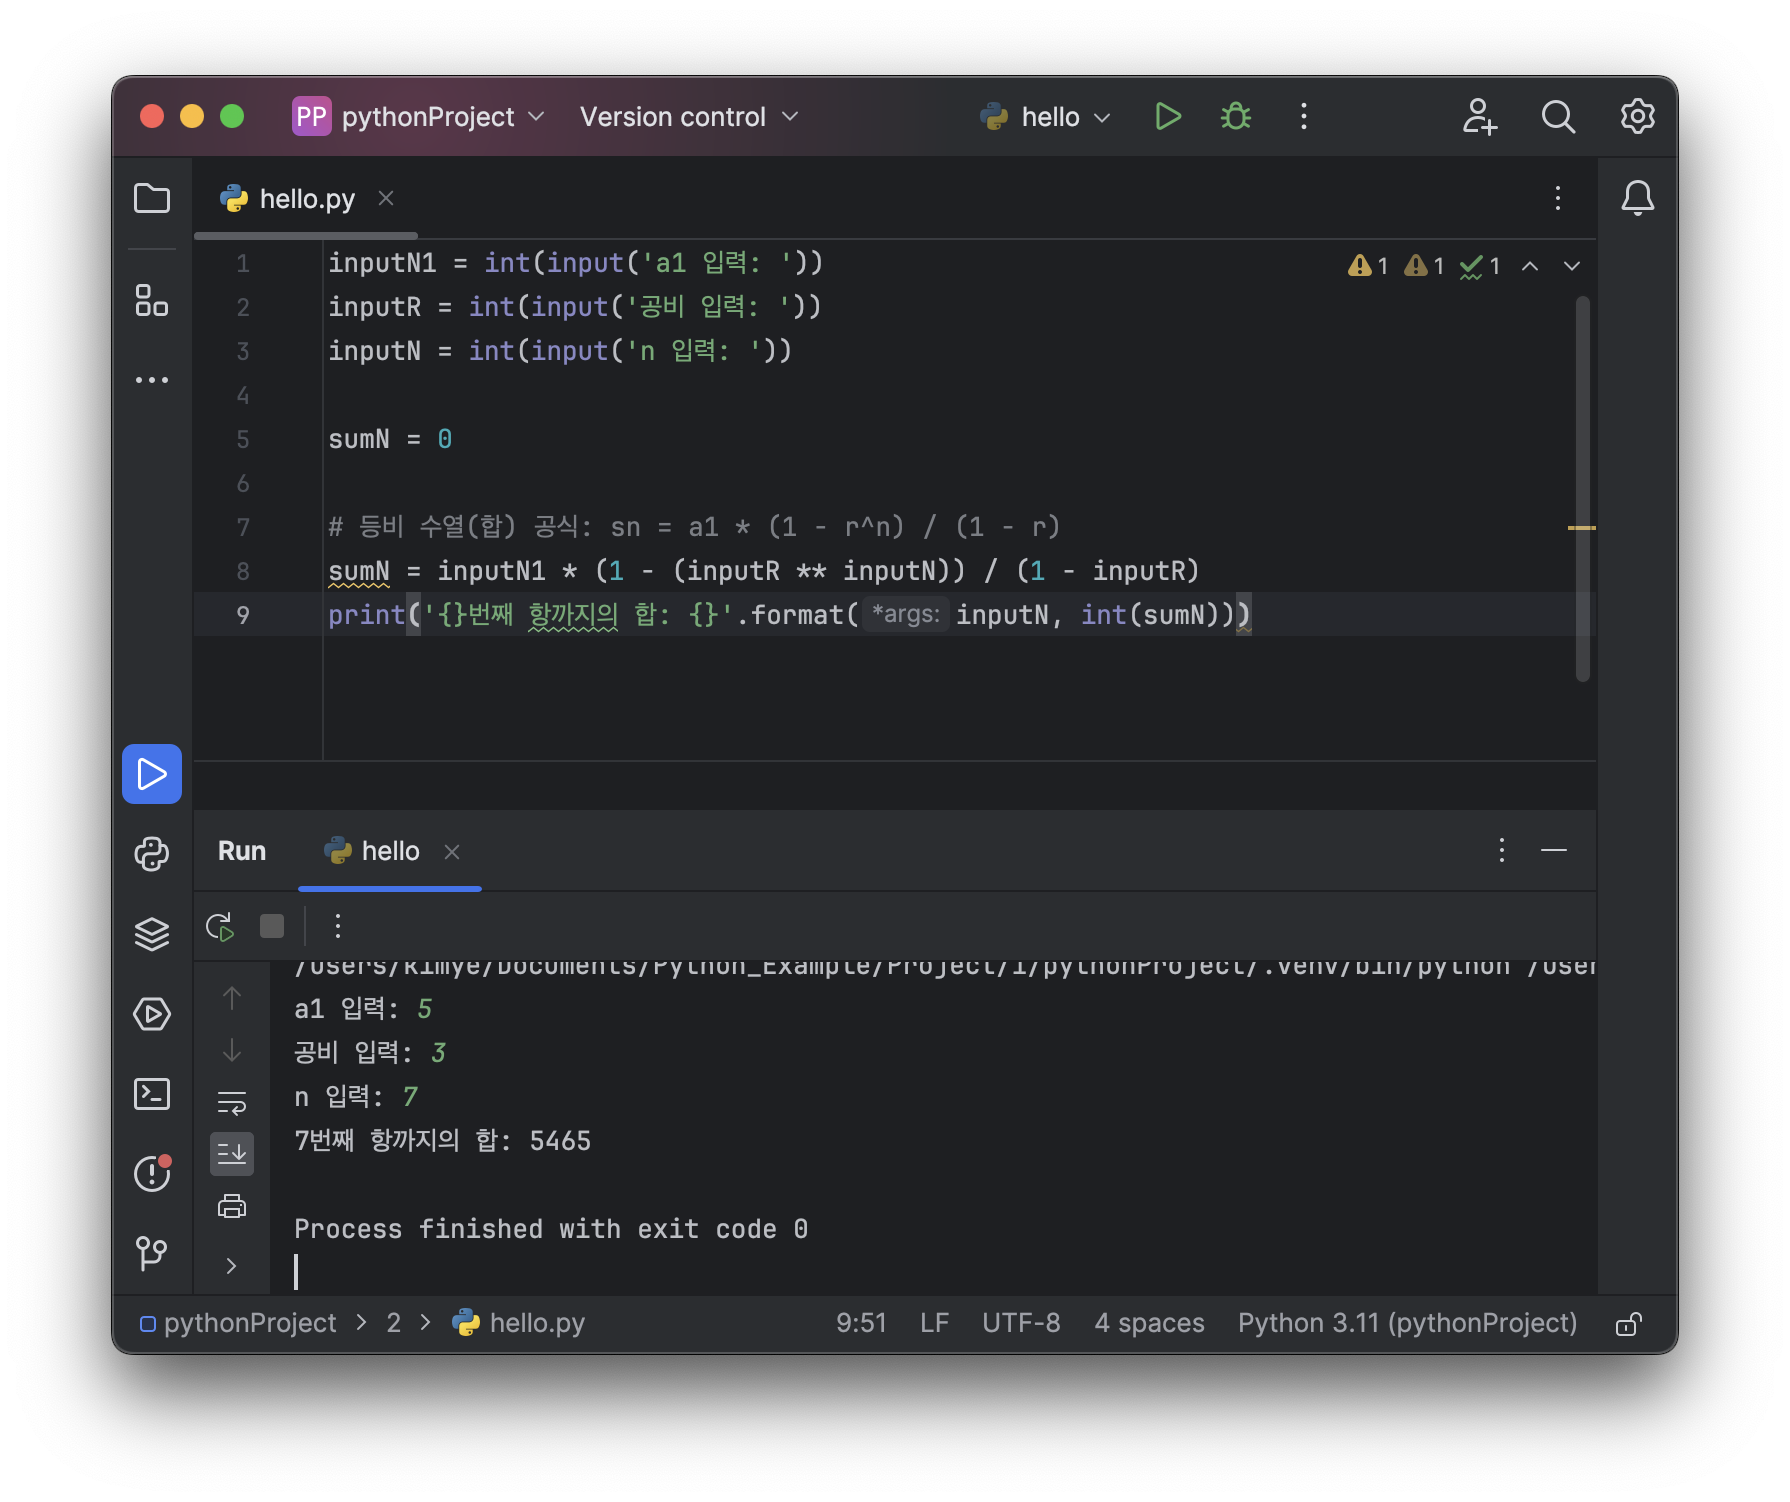Screen dimensions: 1790x1502
Task: Click the warning stripe marker near line 7
Action: (1582, 527)
